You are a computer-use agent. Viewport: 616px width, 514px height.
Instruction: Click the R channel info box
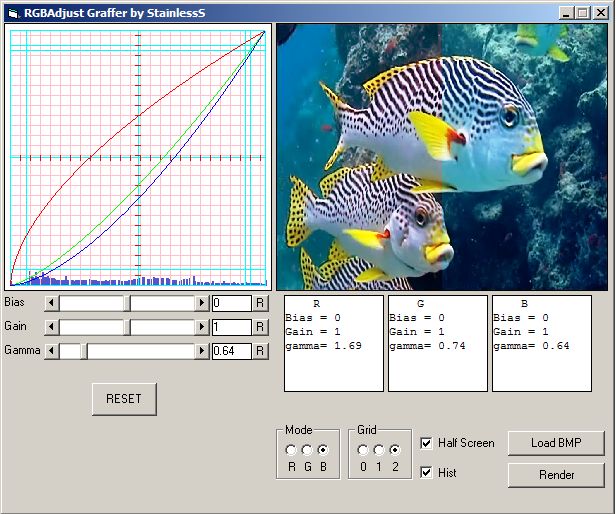click(x=334, y=343)
